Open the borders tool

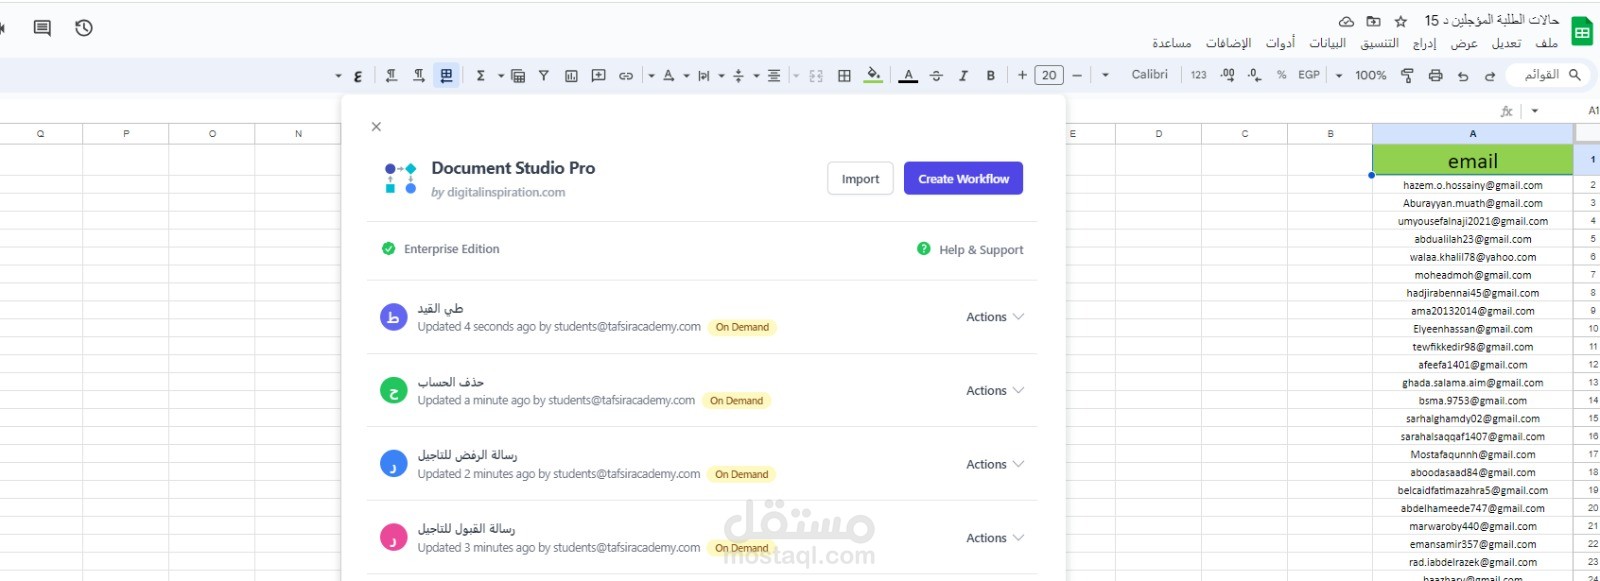844,75
